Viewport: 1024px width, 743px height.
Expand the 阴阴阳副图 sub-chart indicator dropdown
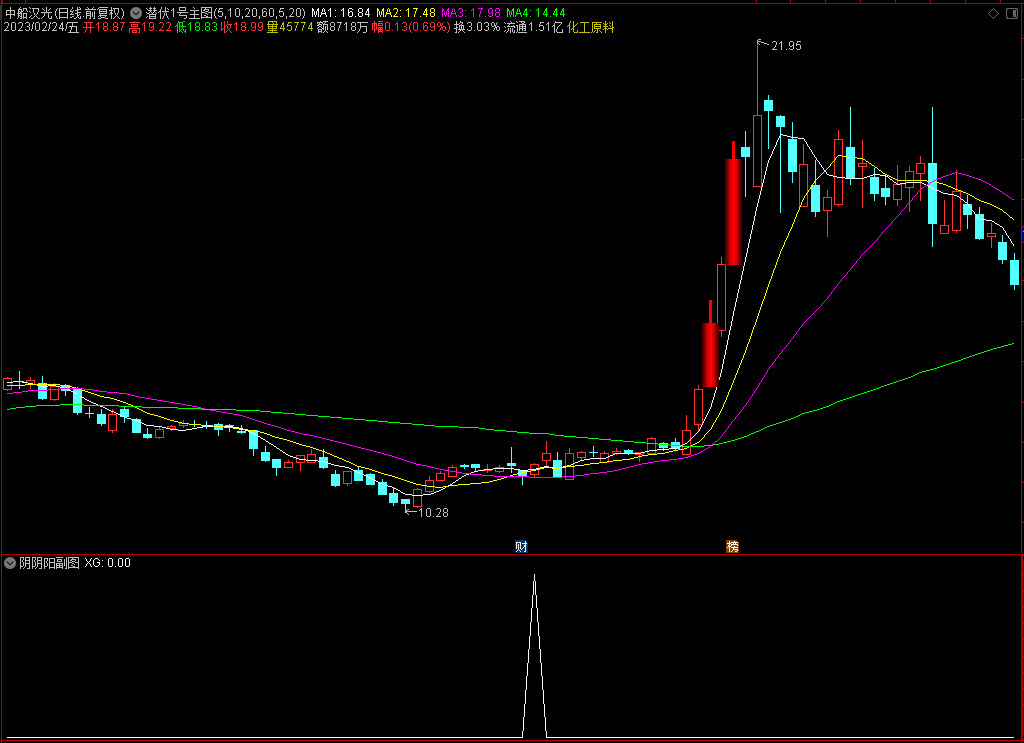(10, 563)
